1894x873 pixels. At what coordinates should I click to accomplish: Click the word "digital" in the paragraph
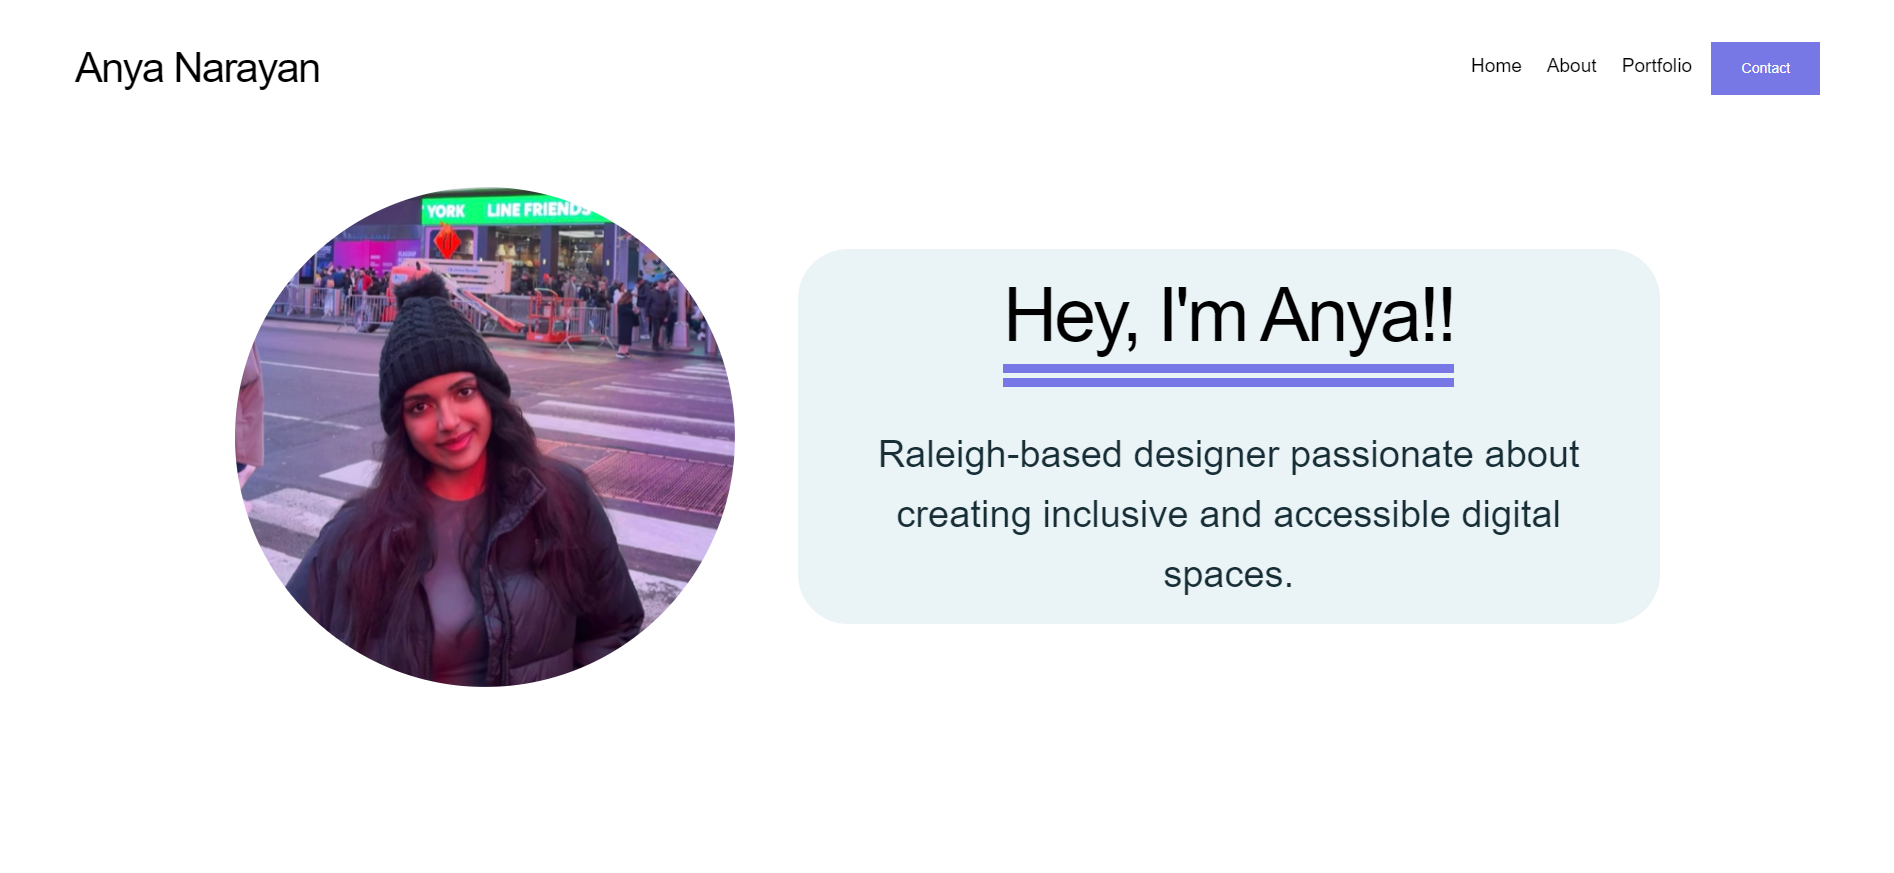[x=1511, y=515]
